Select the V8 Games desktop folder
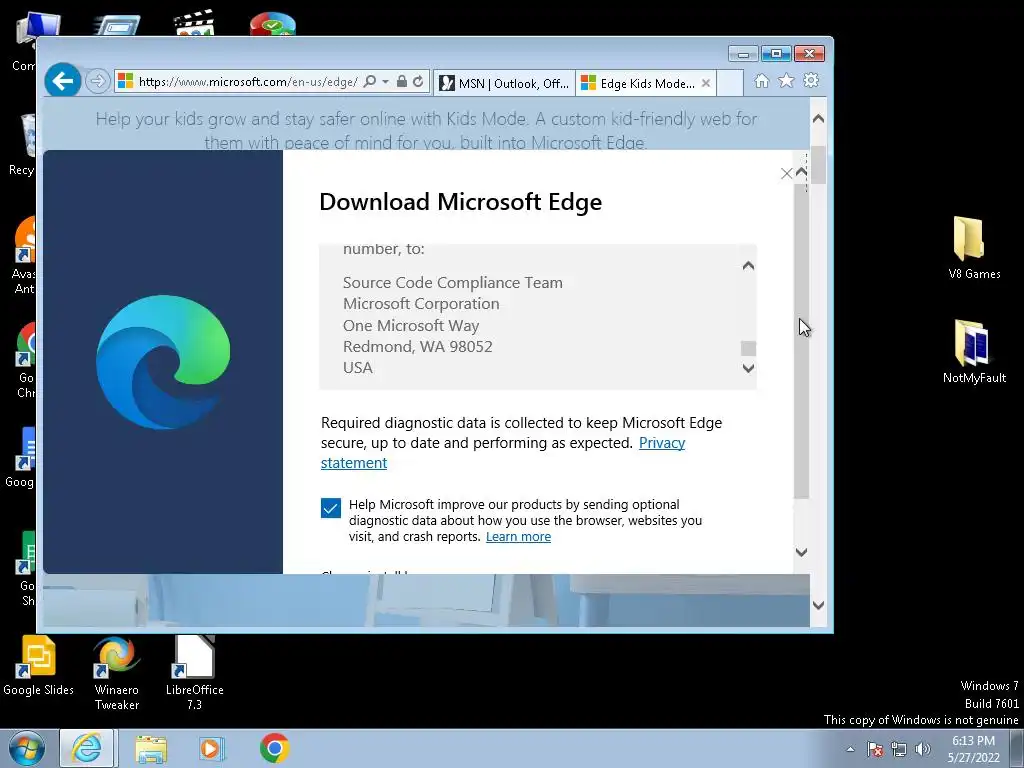Viewport: 1024px width, 768px height. pos(974,248)
